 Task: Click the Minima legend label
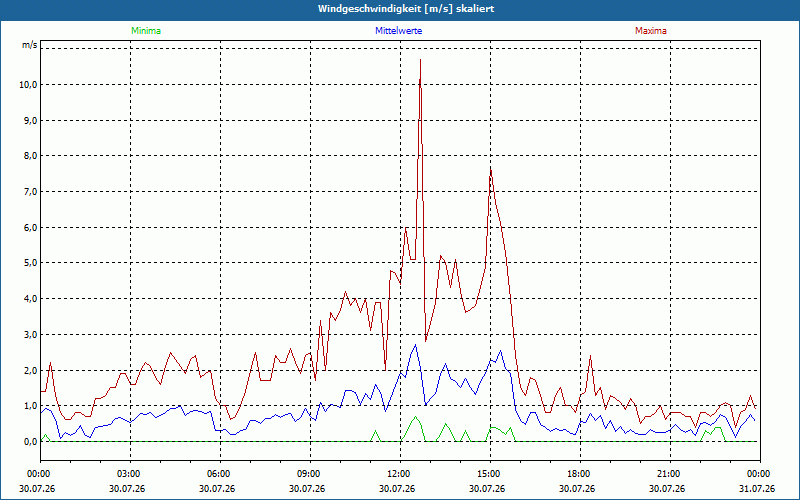coord(146,31)
